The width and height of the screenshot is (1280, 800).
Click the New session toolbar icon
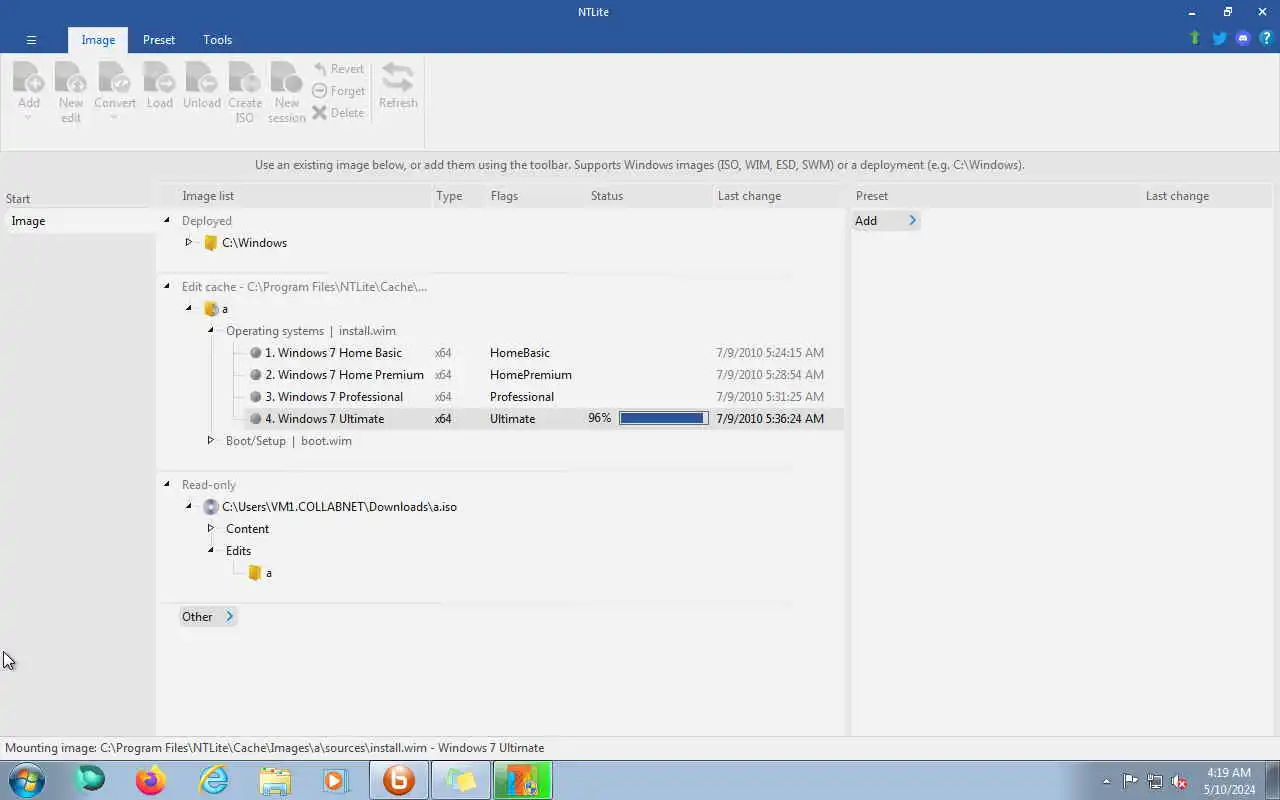[287, 78]
